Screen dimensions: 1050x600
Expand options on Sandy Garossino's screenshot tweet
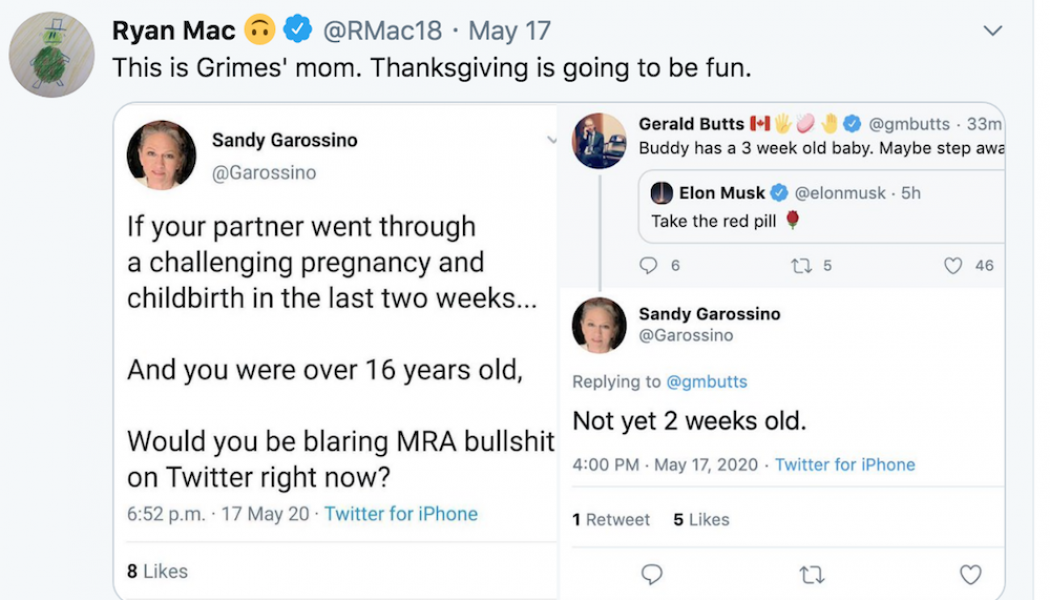553,141
